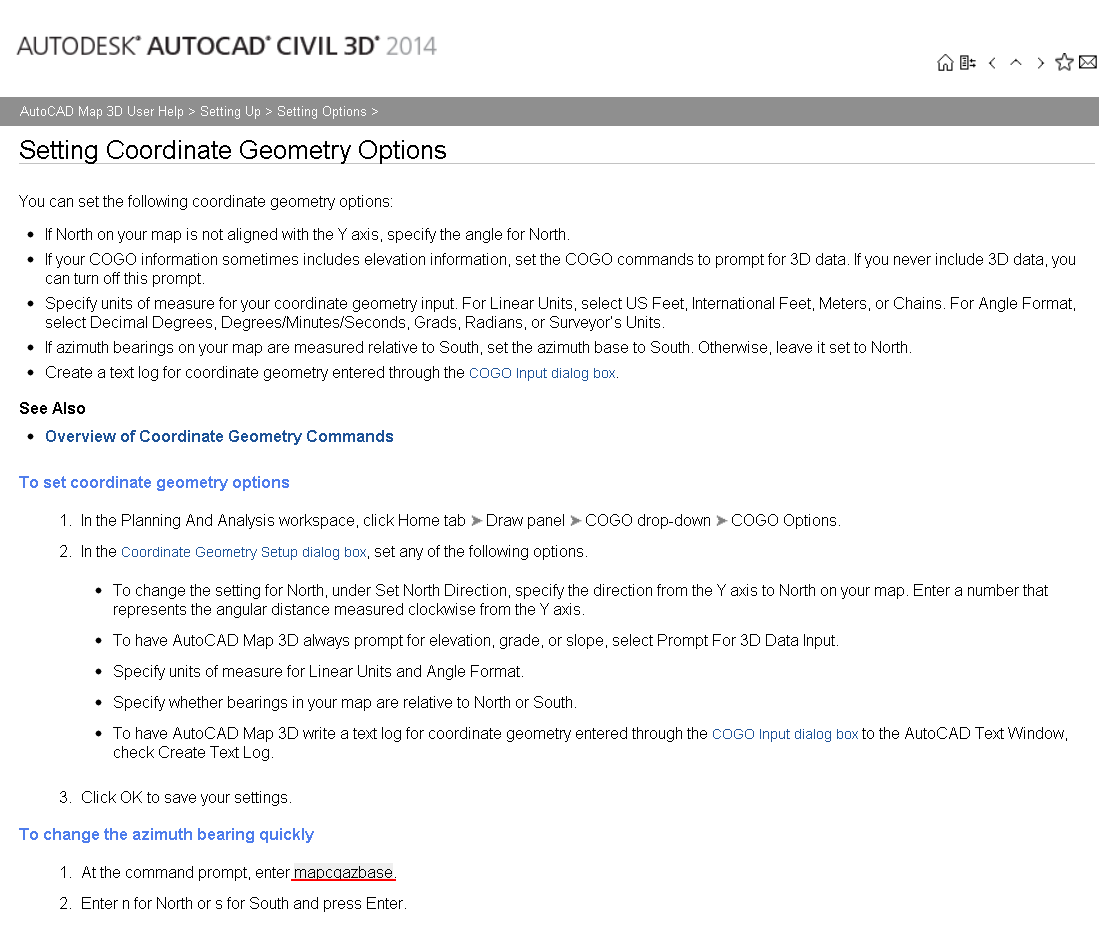
Task: Expand To set coordinate geometry options section
Action: (154, 482)
